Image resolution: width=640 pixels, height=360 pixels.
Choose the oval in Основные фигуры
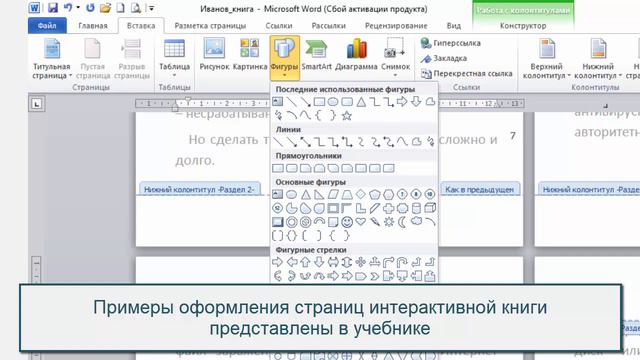[291, 195]
